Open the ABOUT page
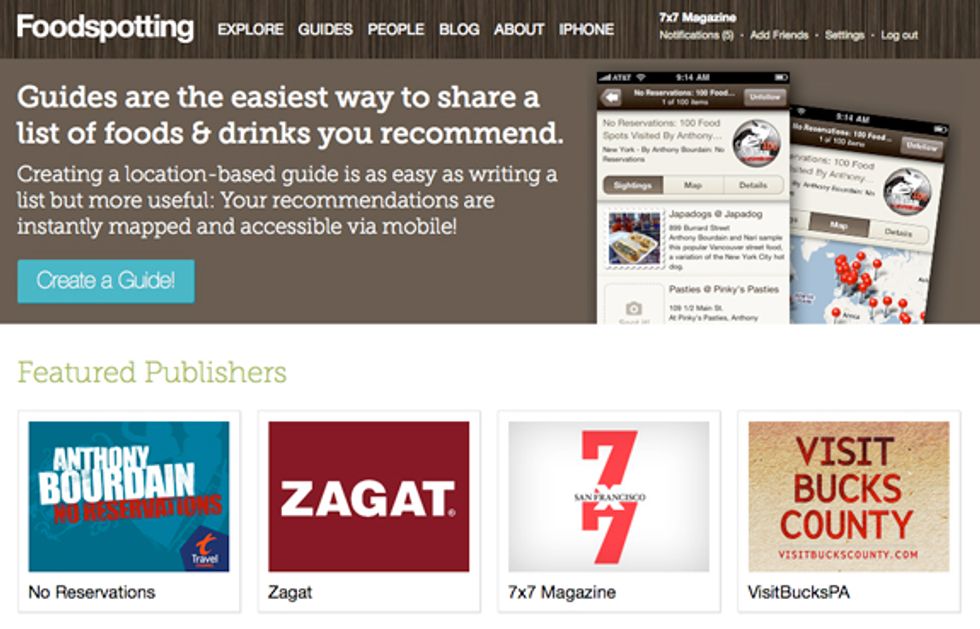The width and height of the screenshot is (980, 629). [519, 29]
